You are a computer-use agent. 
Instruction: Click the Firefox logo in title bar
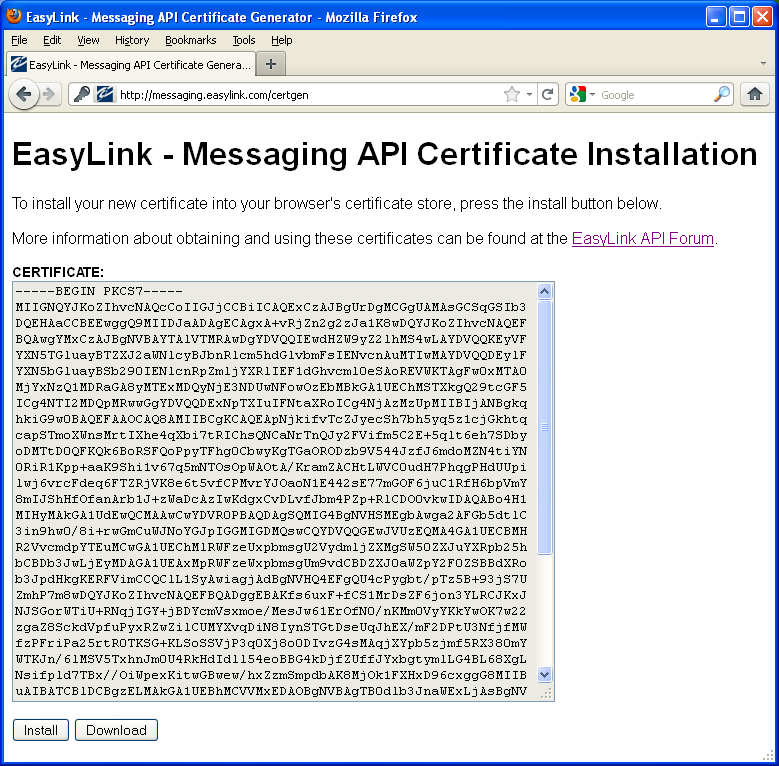[x=13, y=15]
